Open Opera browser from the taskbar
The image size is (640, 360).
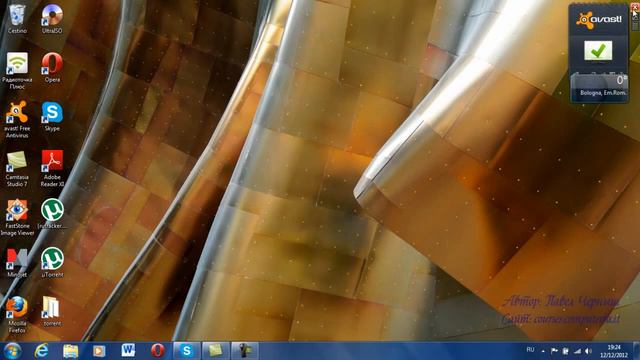click(x=157, y=351)
